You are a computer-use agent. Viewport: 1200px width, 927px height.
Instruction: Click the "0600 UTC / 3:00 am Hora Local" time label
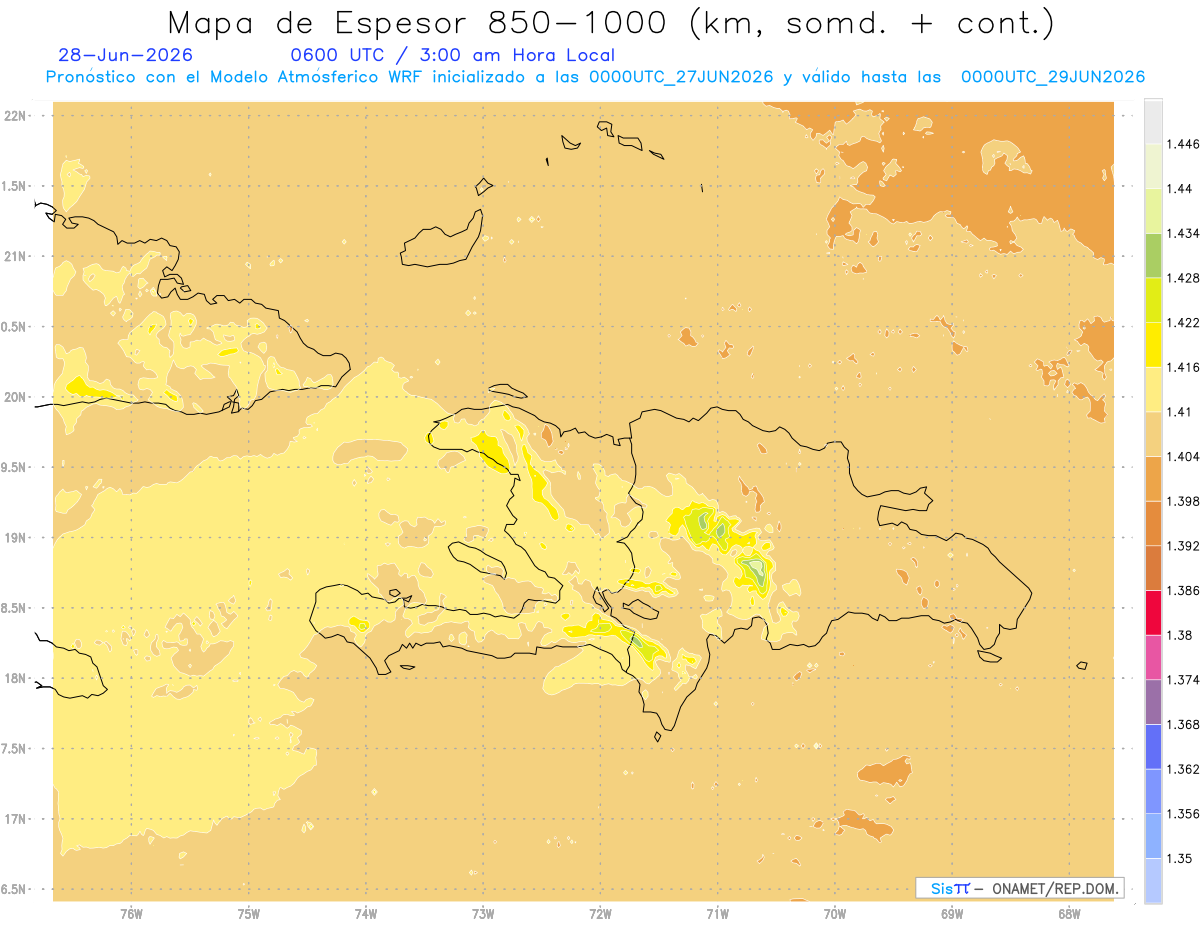[x=453, y=56]
